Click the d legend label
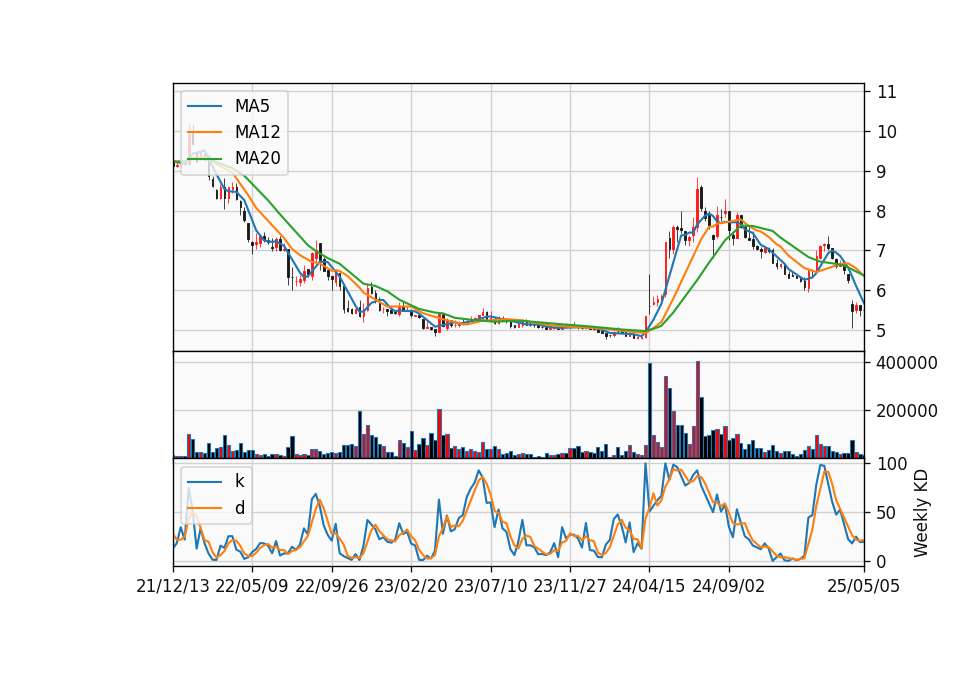Image resolution: width=960 pixels, height=690 pixels. (x=239, y=508)
